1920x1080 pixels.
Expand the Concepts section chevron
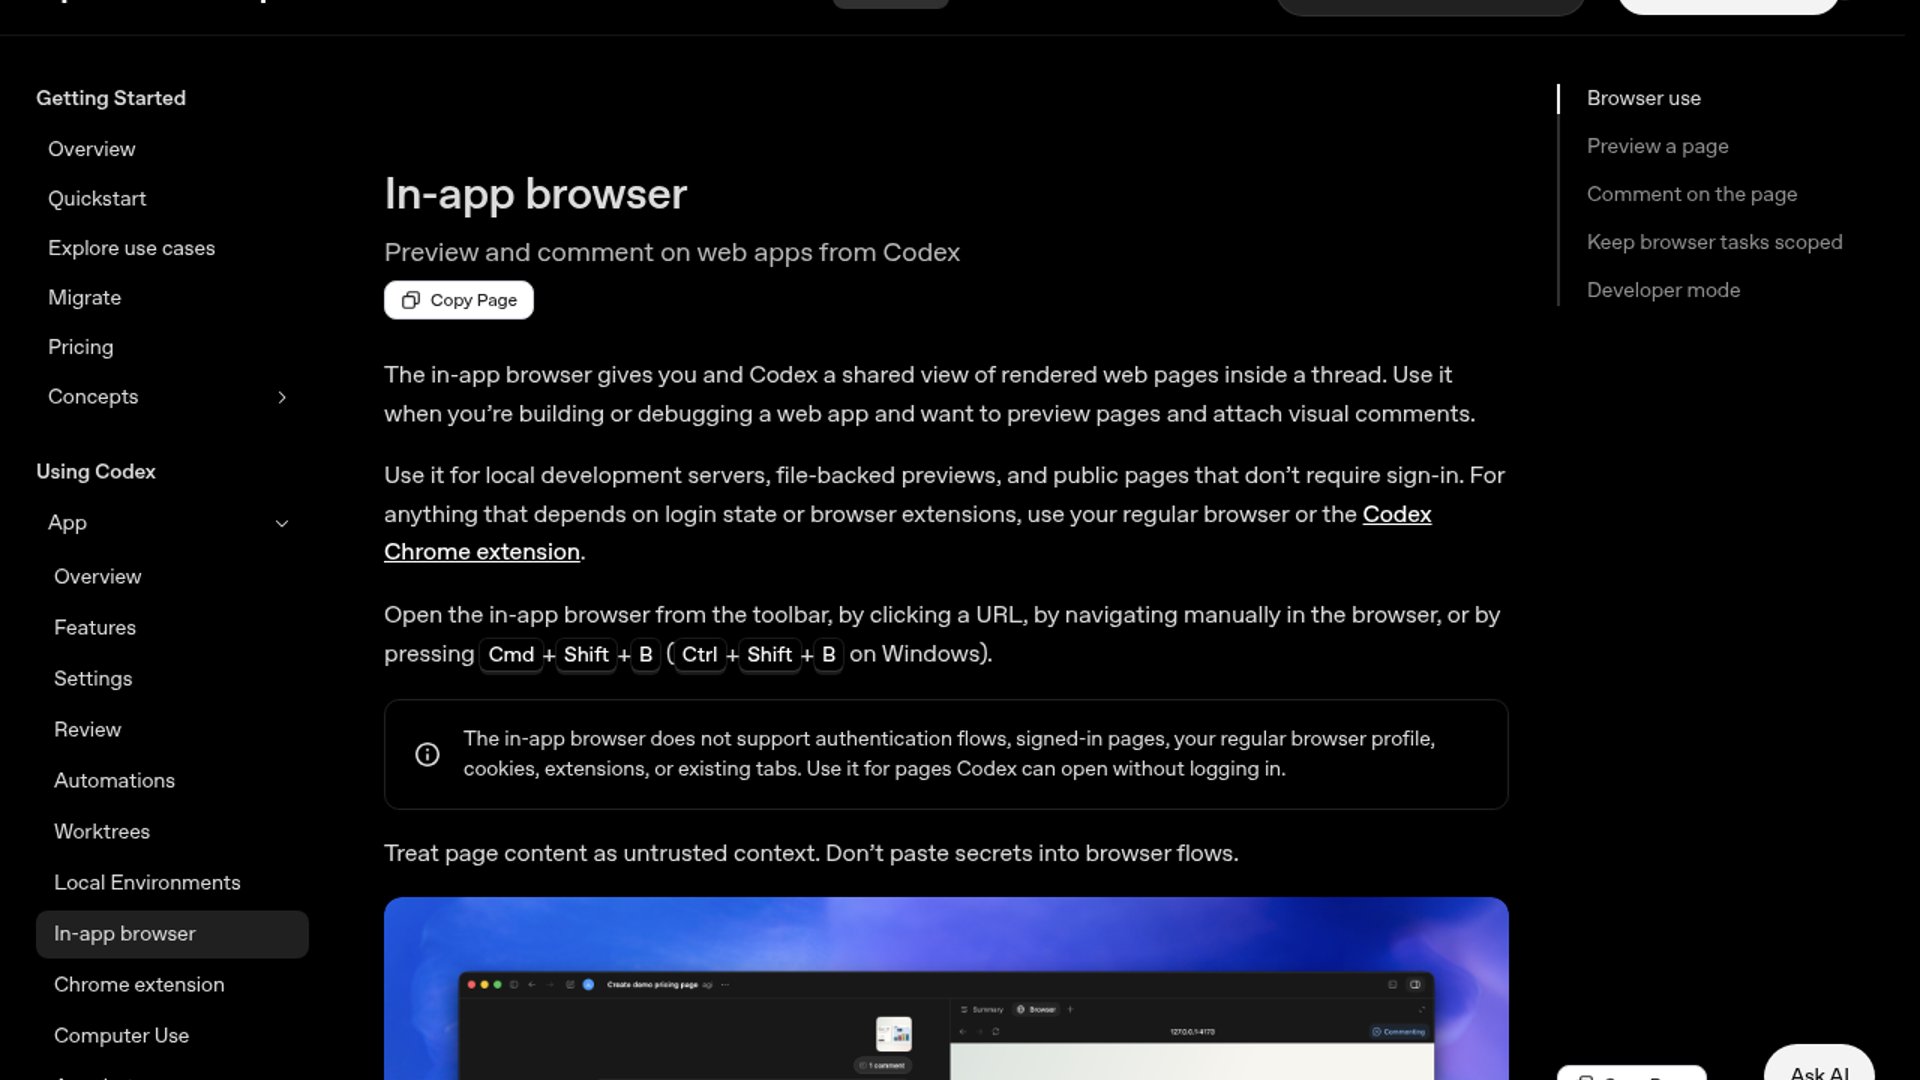click(x=282, y=397)
